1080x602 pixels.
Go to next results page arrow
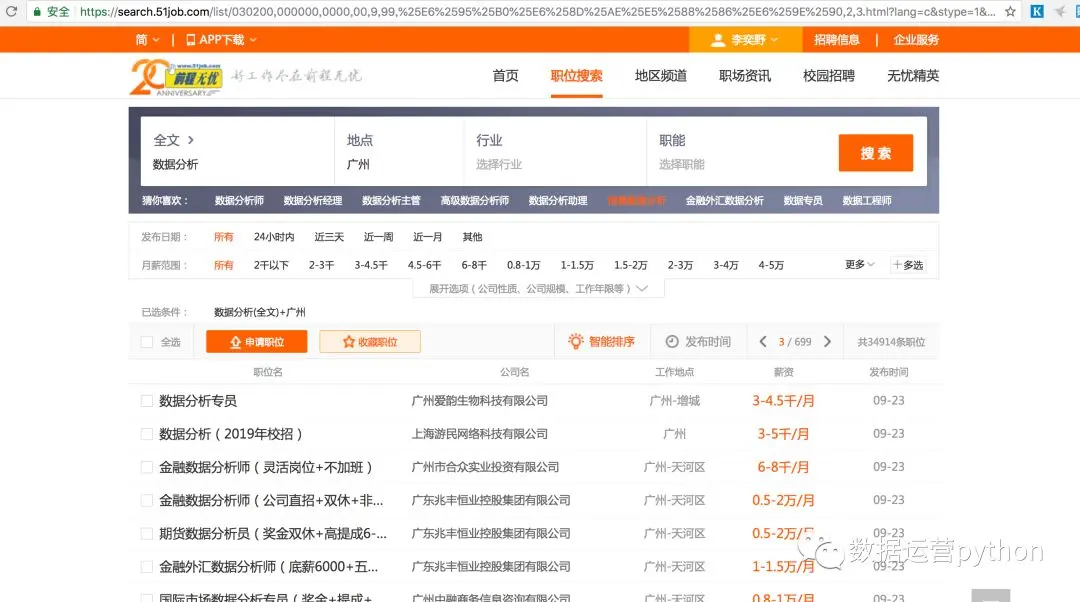tap(827, 342)
